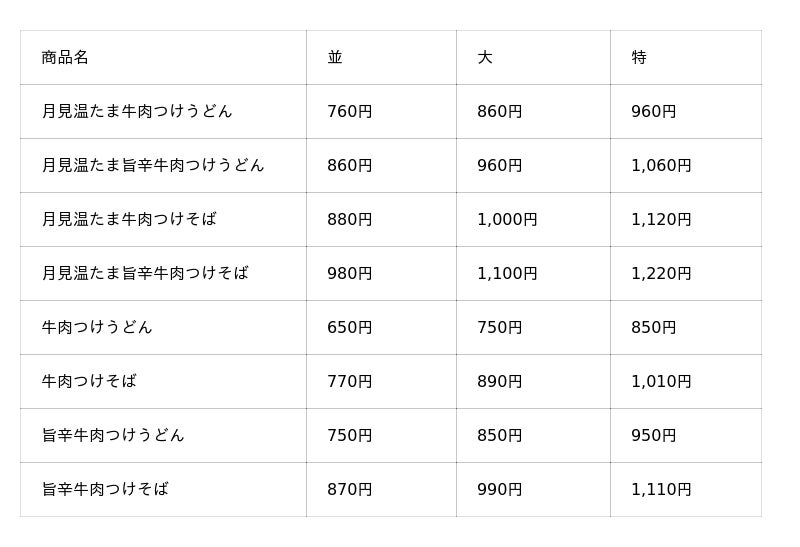Select 月見温たま牛肉つけそば row name
Image resolution: width=800 pixels, height=547 pixels.
[x=129, y=219]
